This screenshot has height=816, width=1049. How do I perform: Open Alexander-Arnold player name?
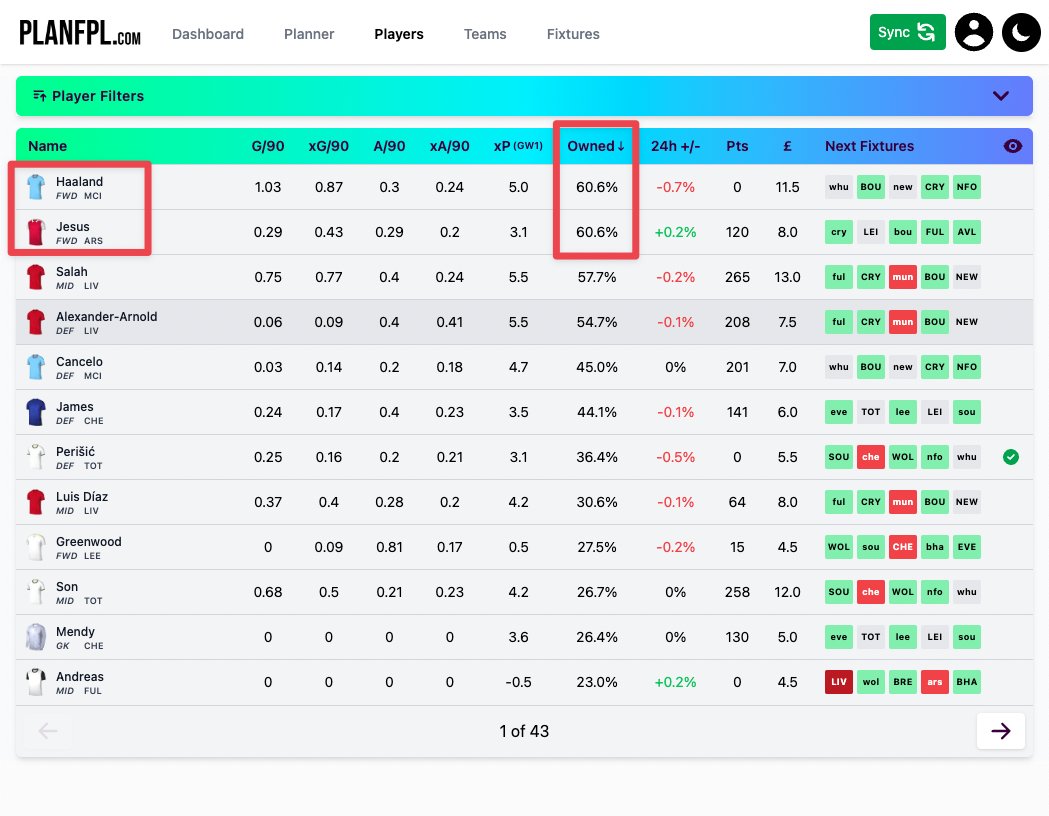click(106, 316)
